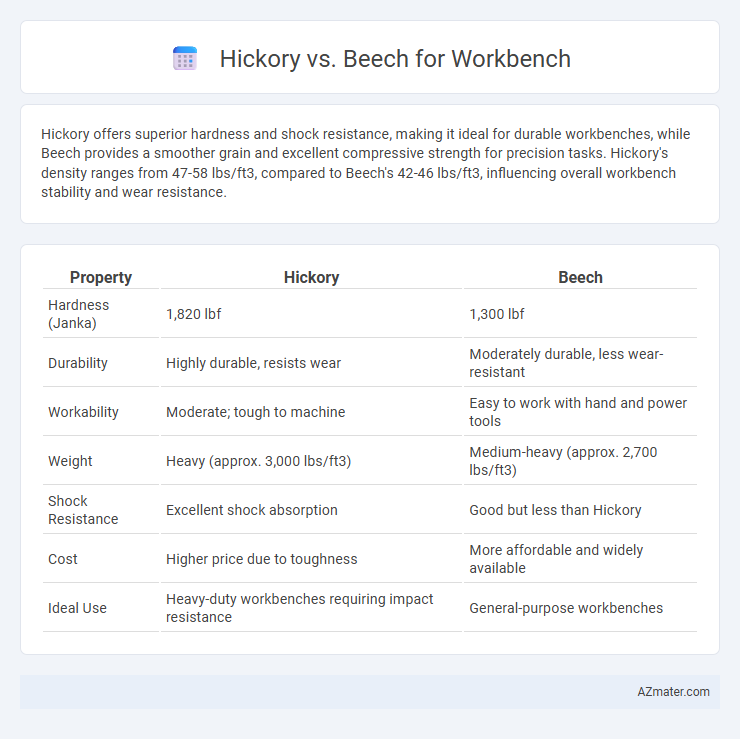Select the Property column header
This screenshot has height=739, width=740.
[101, 277]
